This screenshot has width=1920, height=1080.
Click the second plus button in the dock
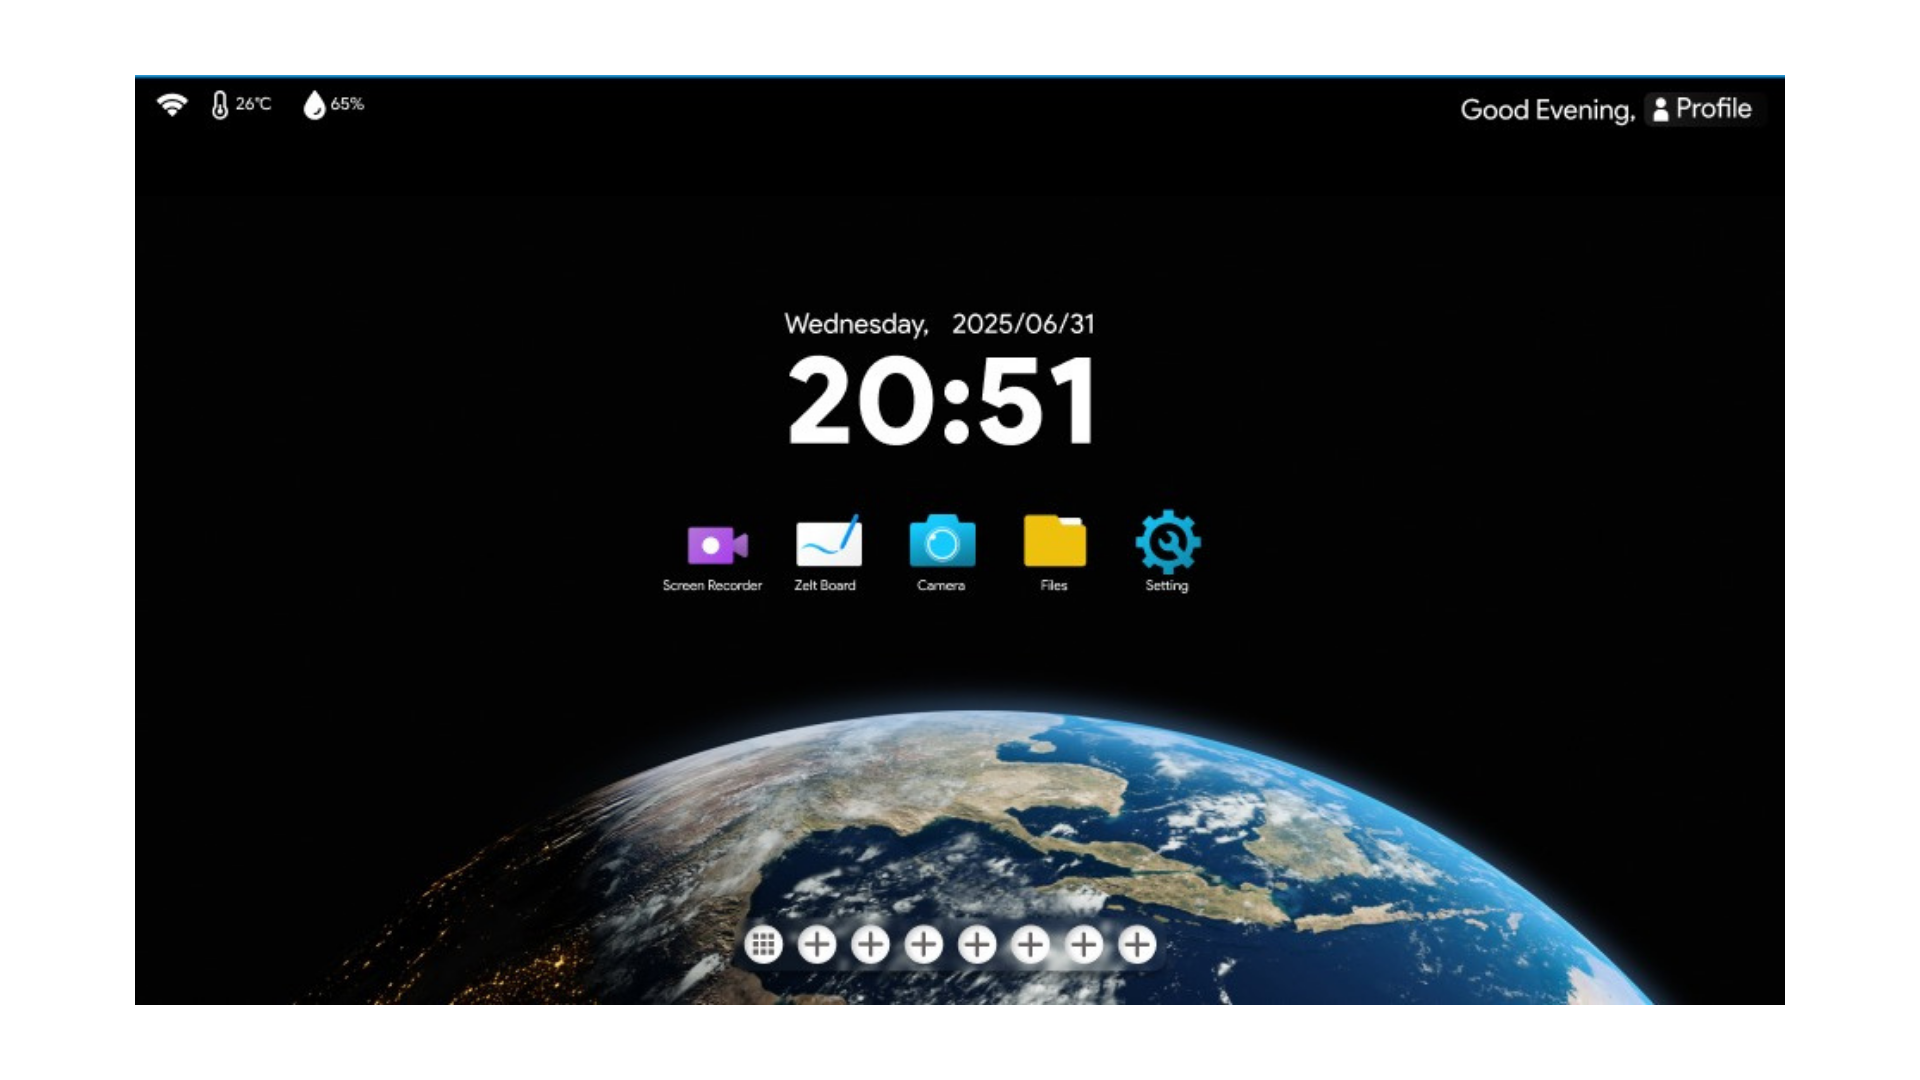[x=870, y=944]
